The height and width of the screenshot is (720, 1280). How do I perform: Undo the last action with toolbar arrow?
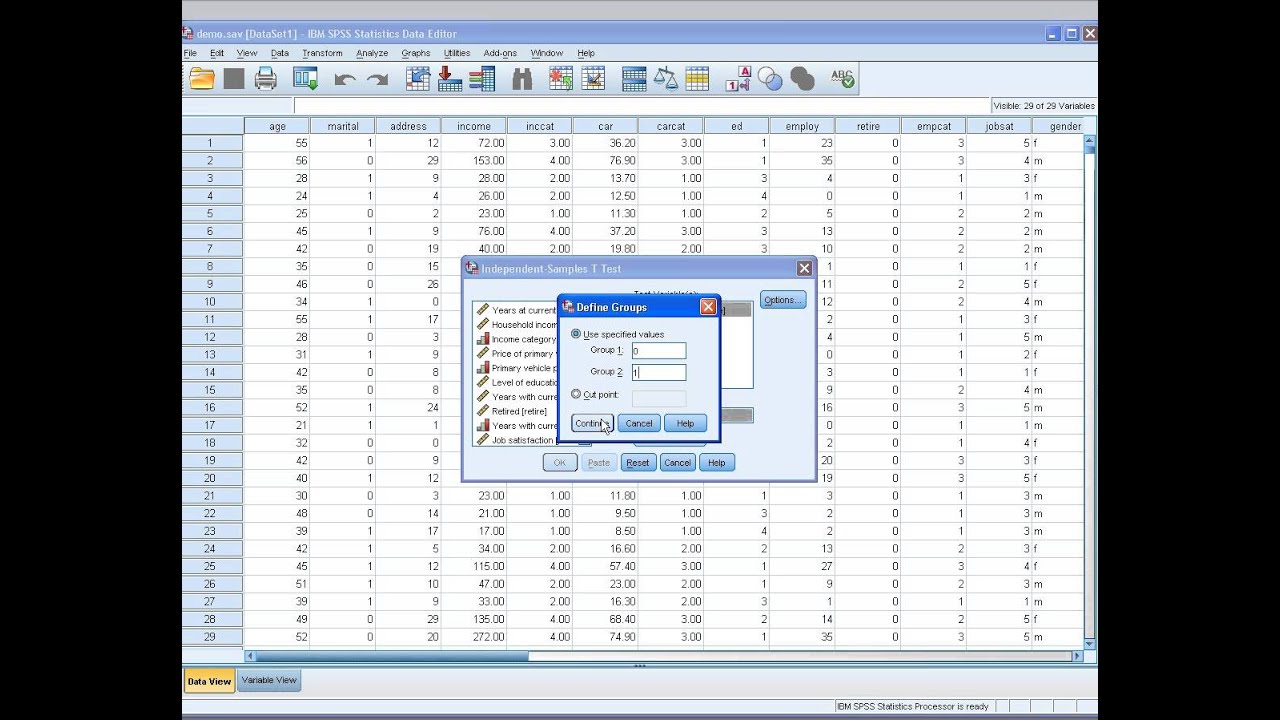point(345,80)
